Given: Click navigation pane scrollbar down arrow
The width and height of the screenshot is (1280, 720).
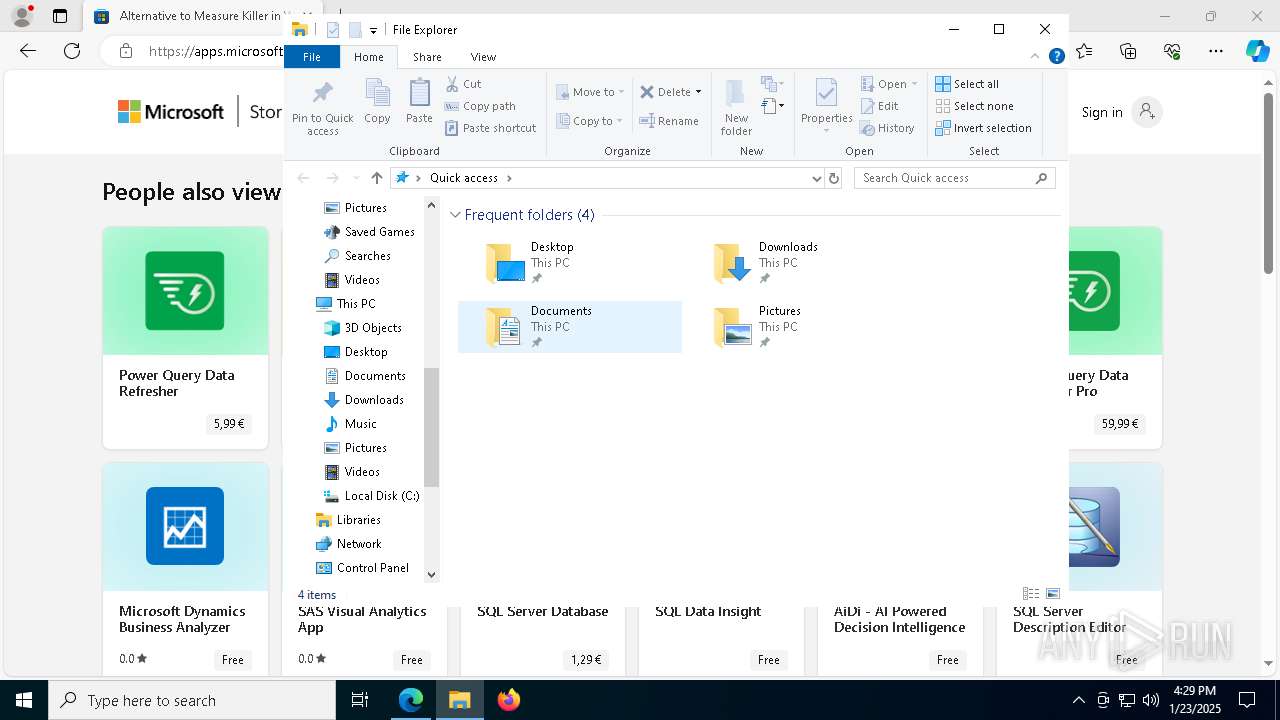Looking at the screenshot, I should tap(432, 574).
